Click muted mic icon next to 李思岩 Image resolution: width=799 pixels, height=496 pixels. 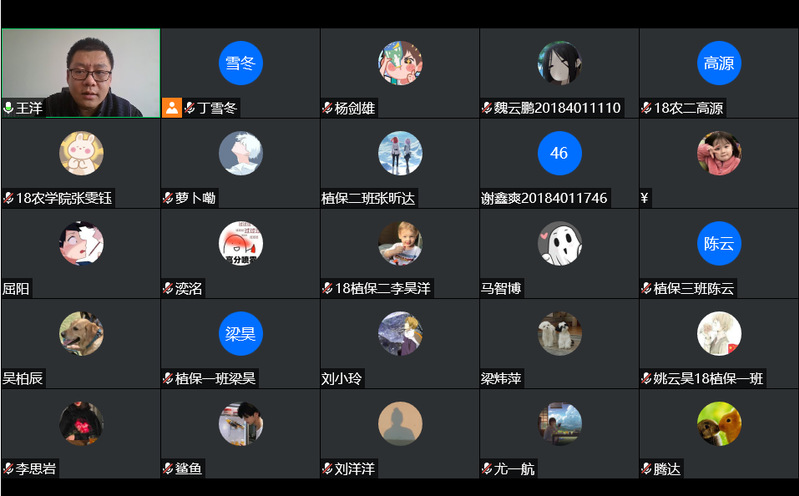point(8,468)
